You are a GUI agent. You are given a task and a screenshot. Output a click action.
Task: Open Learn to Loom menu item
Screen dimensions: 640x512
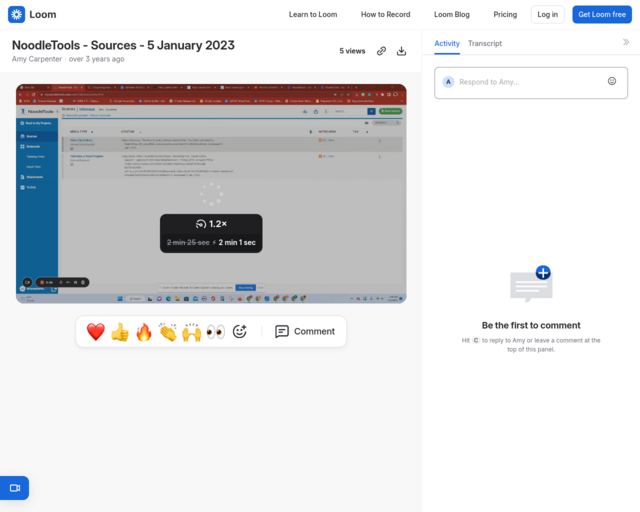[x=313, y=15]
